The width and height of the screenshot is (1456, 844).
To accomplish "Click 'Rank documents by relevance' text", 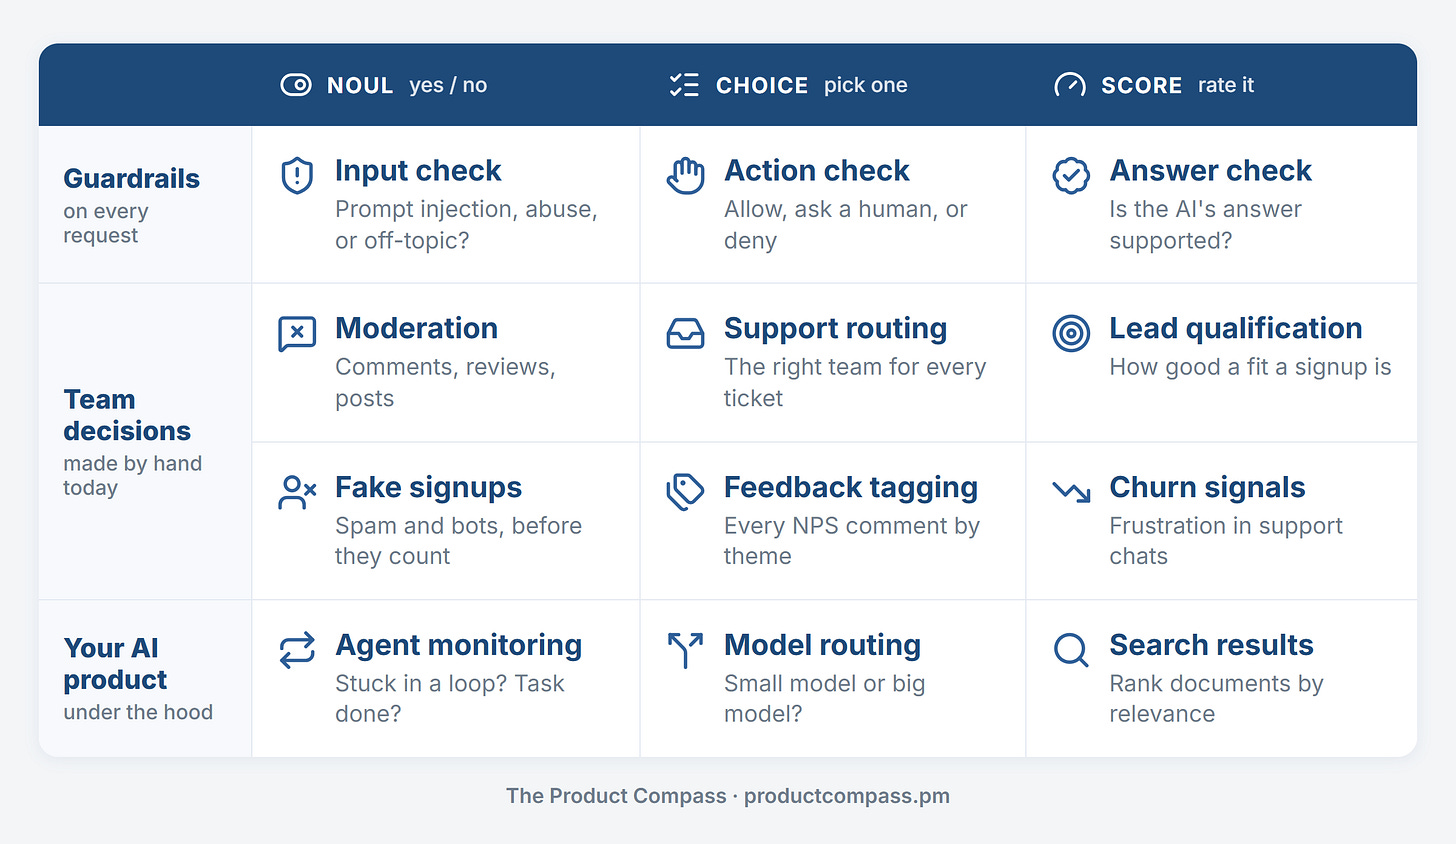I will [1216, 699].
